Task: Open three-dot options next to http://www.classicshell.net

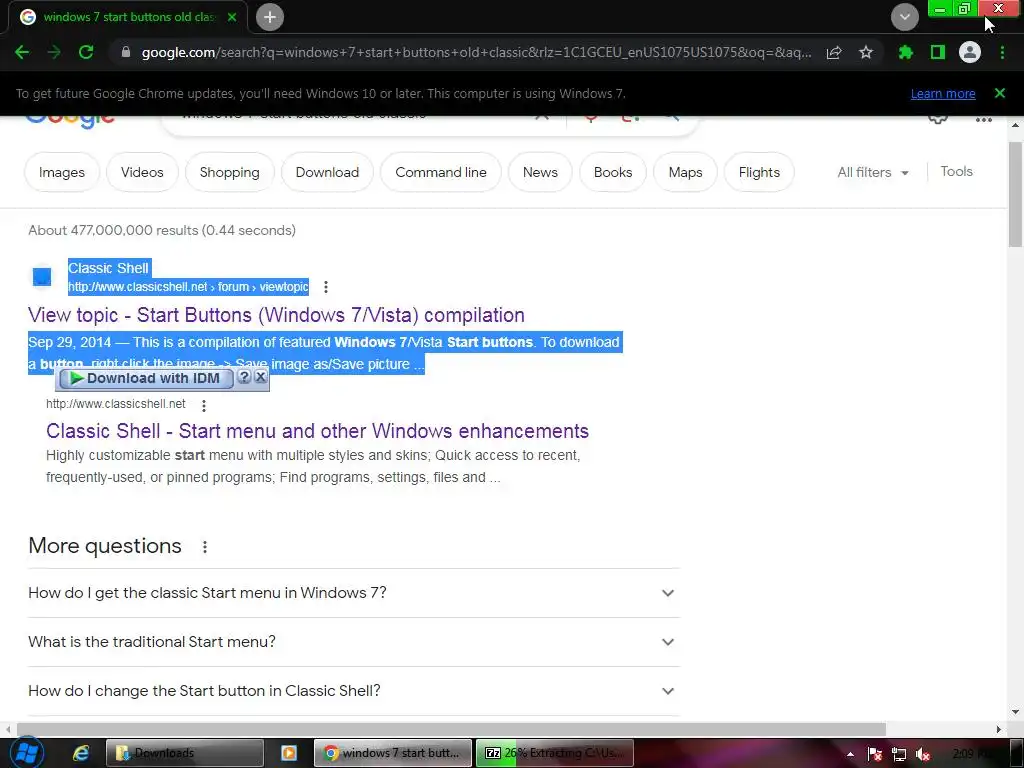Action: 204,406
